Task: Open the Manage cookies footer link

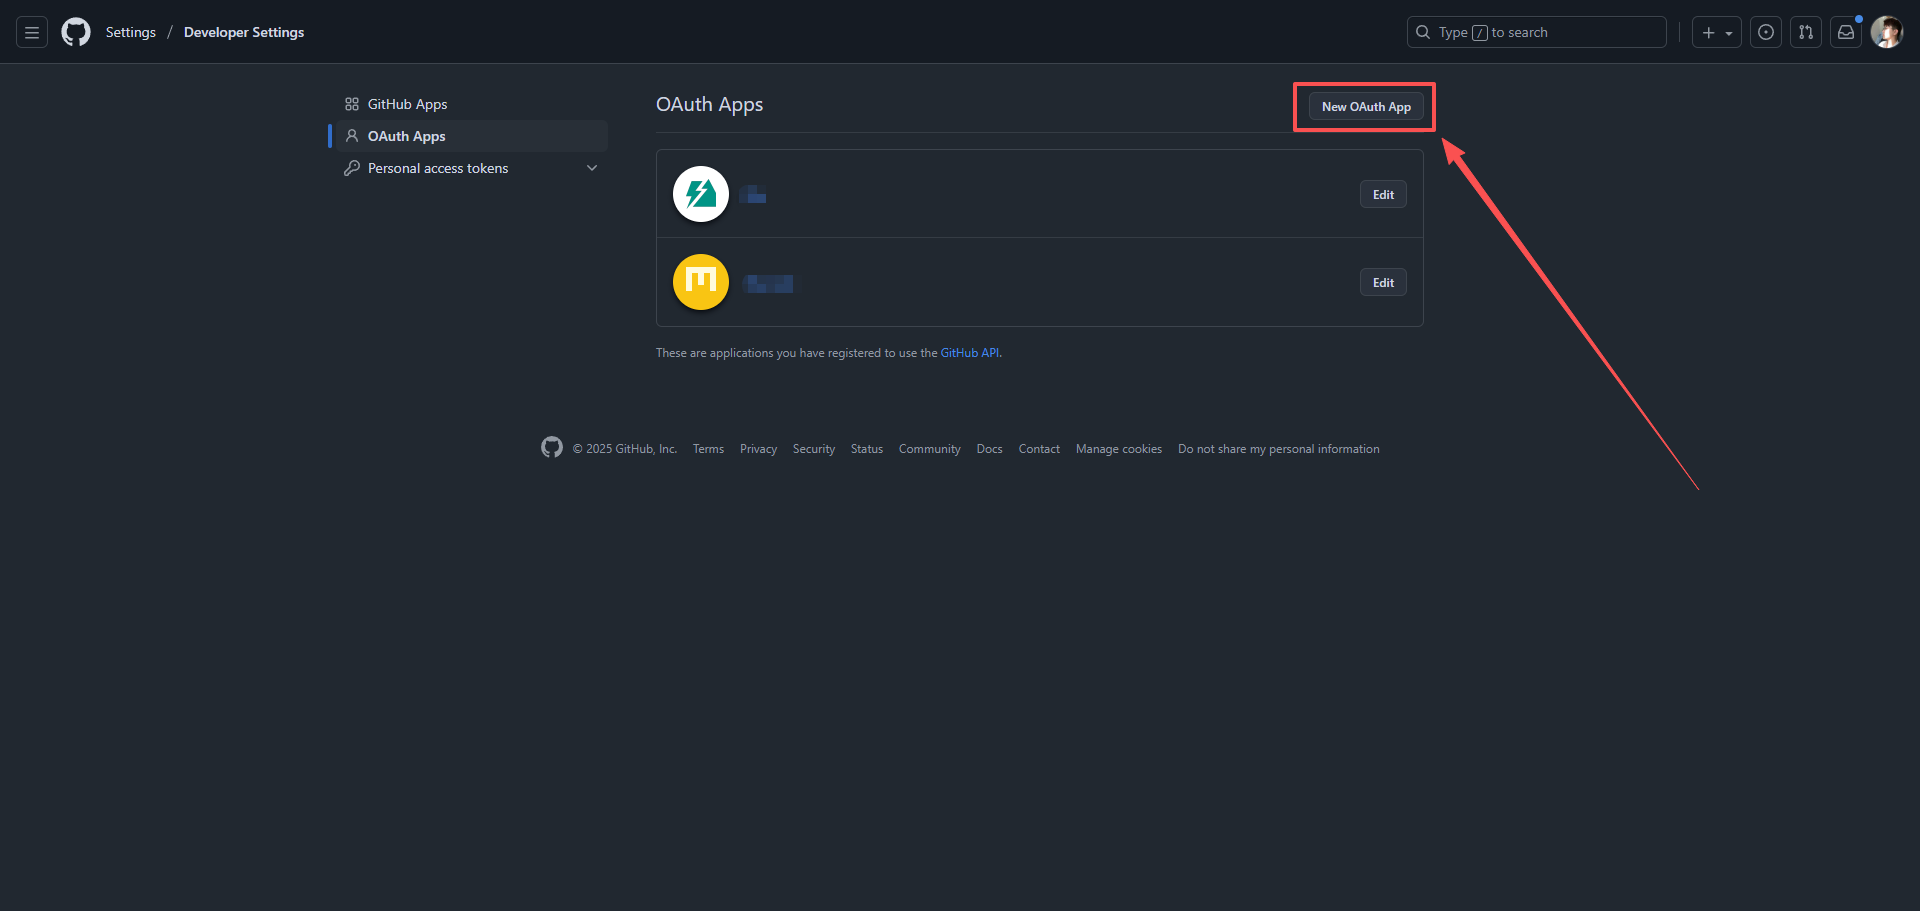Action: point(1118,449)
